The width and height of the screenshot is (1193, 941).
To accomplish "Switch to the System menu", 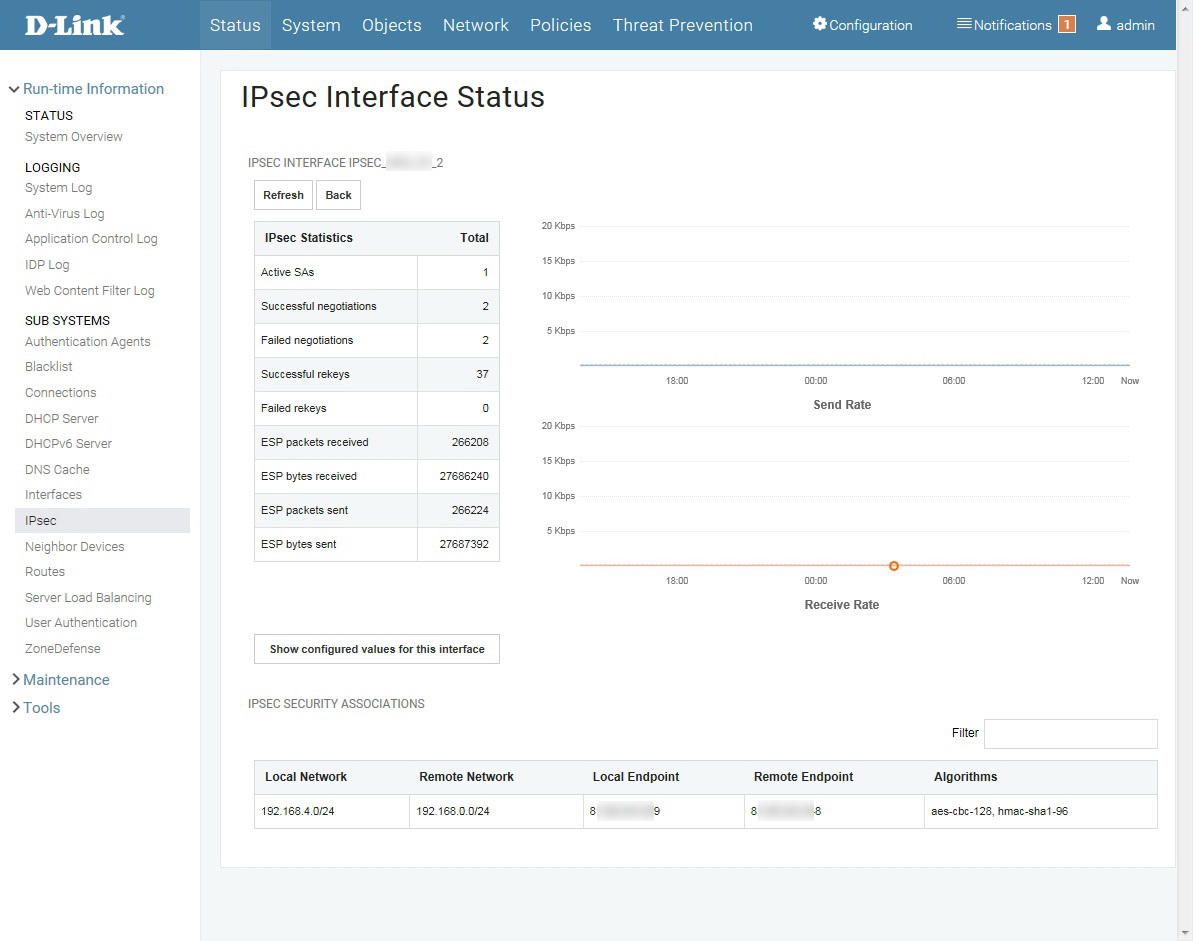I will [311, 25].
